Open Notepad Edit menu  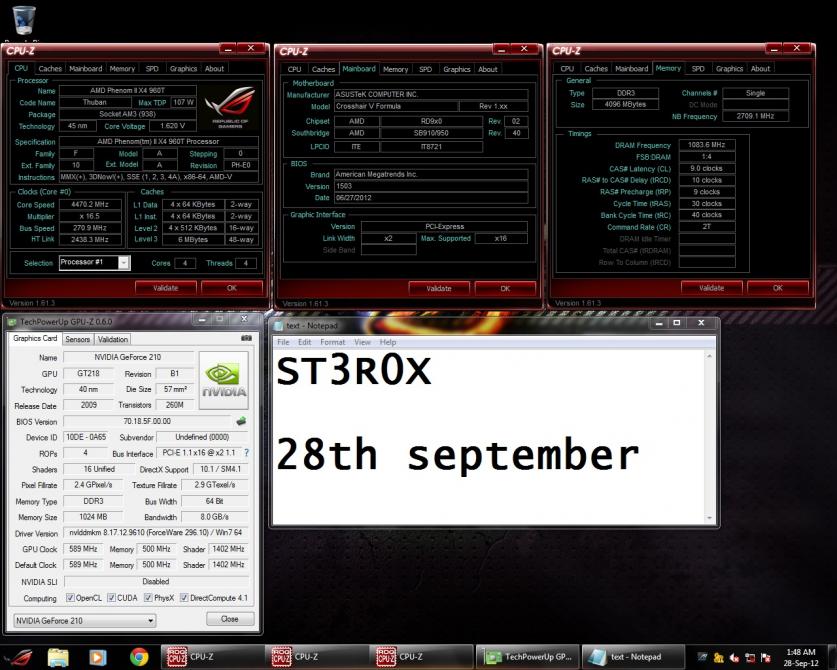point(304,342)
